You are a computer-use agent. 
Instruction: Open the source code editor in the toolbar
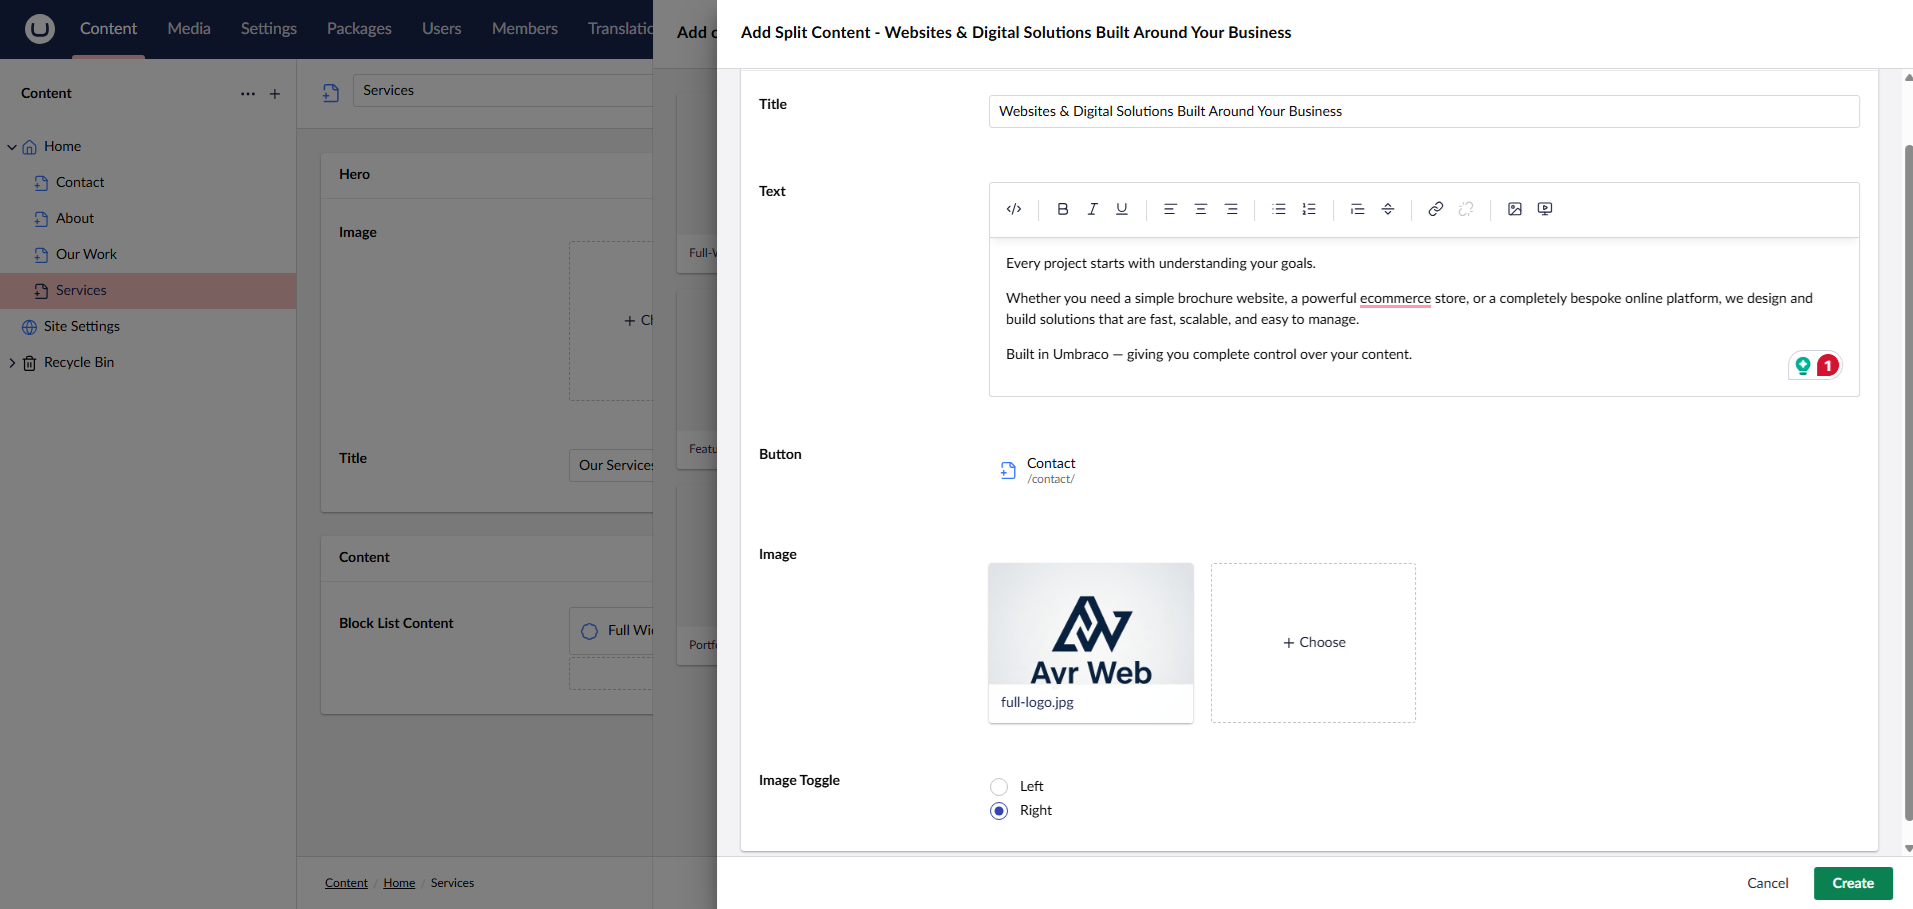tap(1013, 209)
